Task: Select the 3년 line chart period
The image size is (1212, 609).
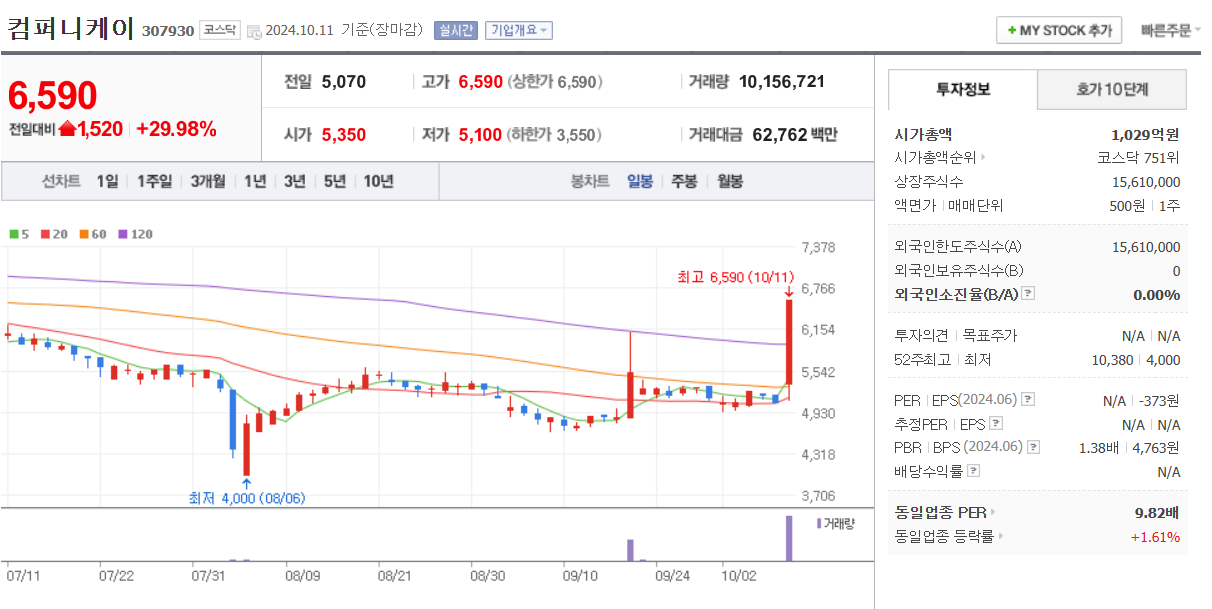Action: pyautogui.click(x=295, y=181)
